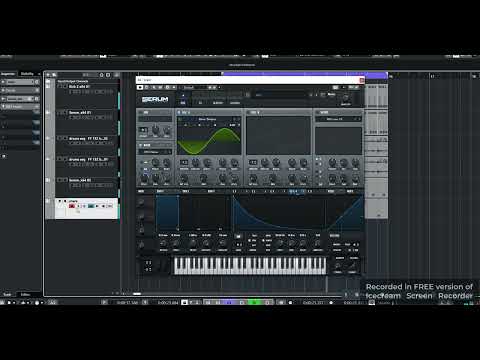The width and height of the screenshot is (480, 360).
Task: Click the OSC A Blend knob
Action: pyautogui.click(x=207, y=163)
